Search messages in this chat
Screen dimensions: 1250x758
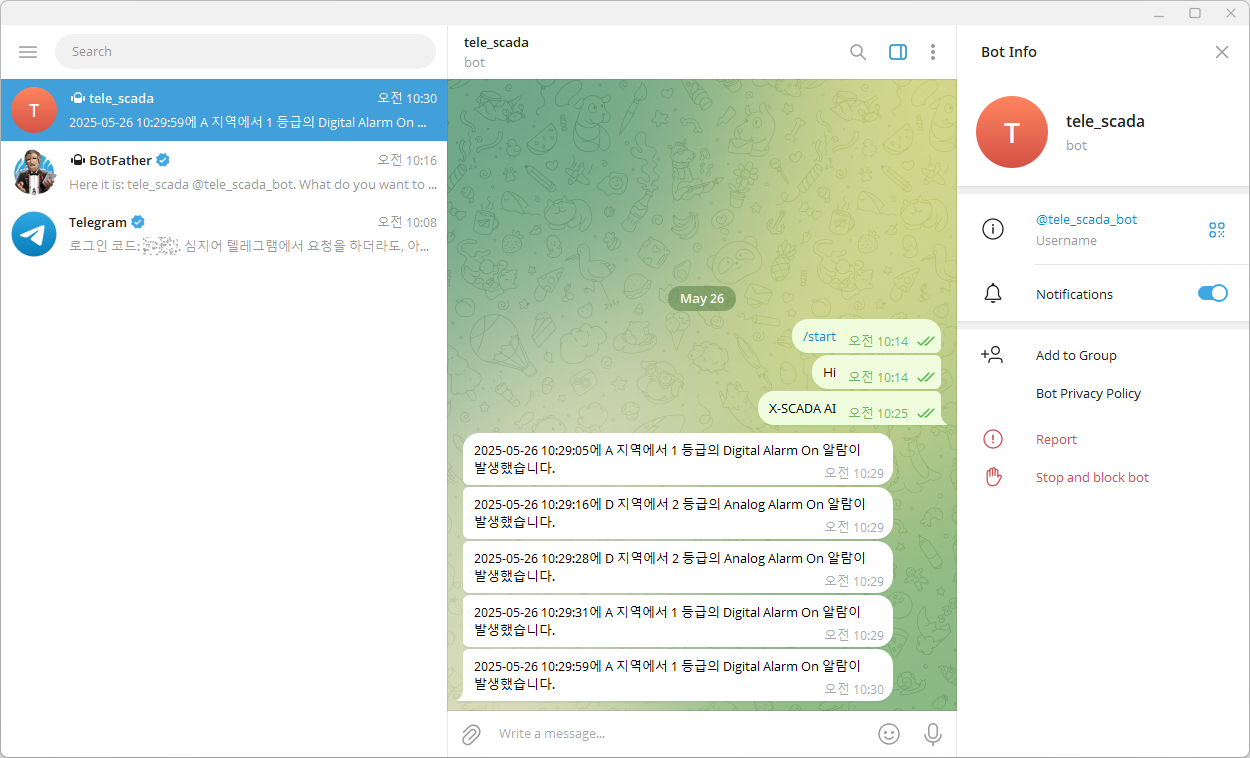click(858, 52)
